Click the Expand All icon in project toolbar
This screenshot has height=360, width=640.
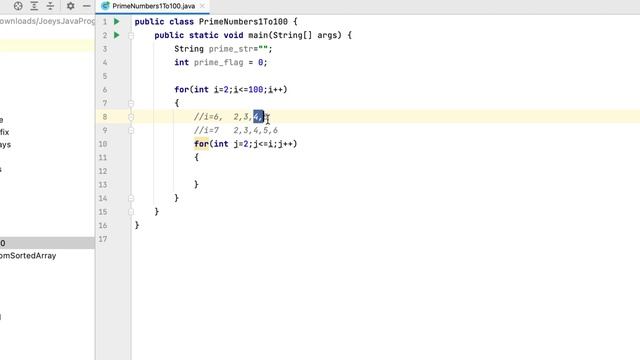(x=34, y=6)
